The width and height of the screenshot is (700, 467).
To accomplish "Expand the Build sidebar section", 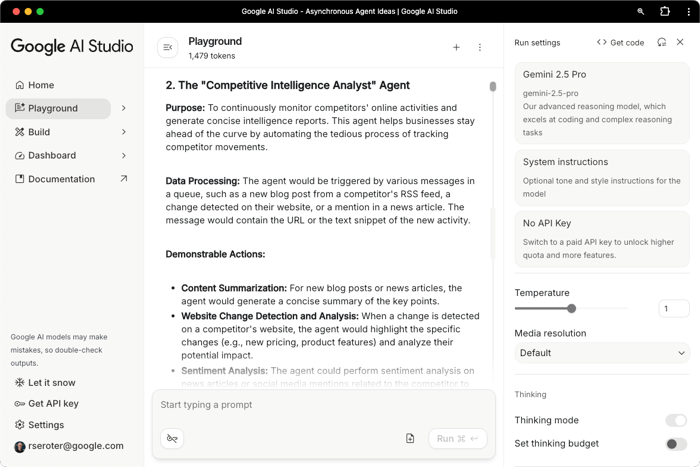I will tap(124, 132).
